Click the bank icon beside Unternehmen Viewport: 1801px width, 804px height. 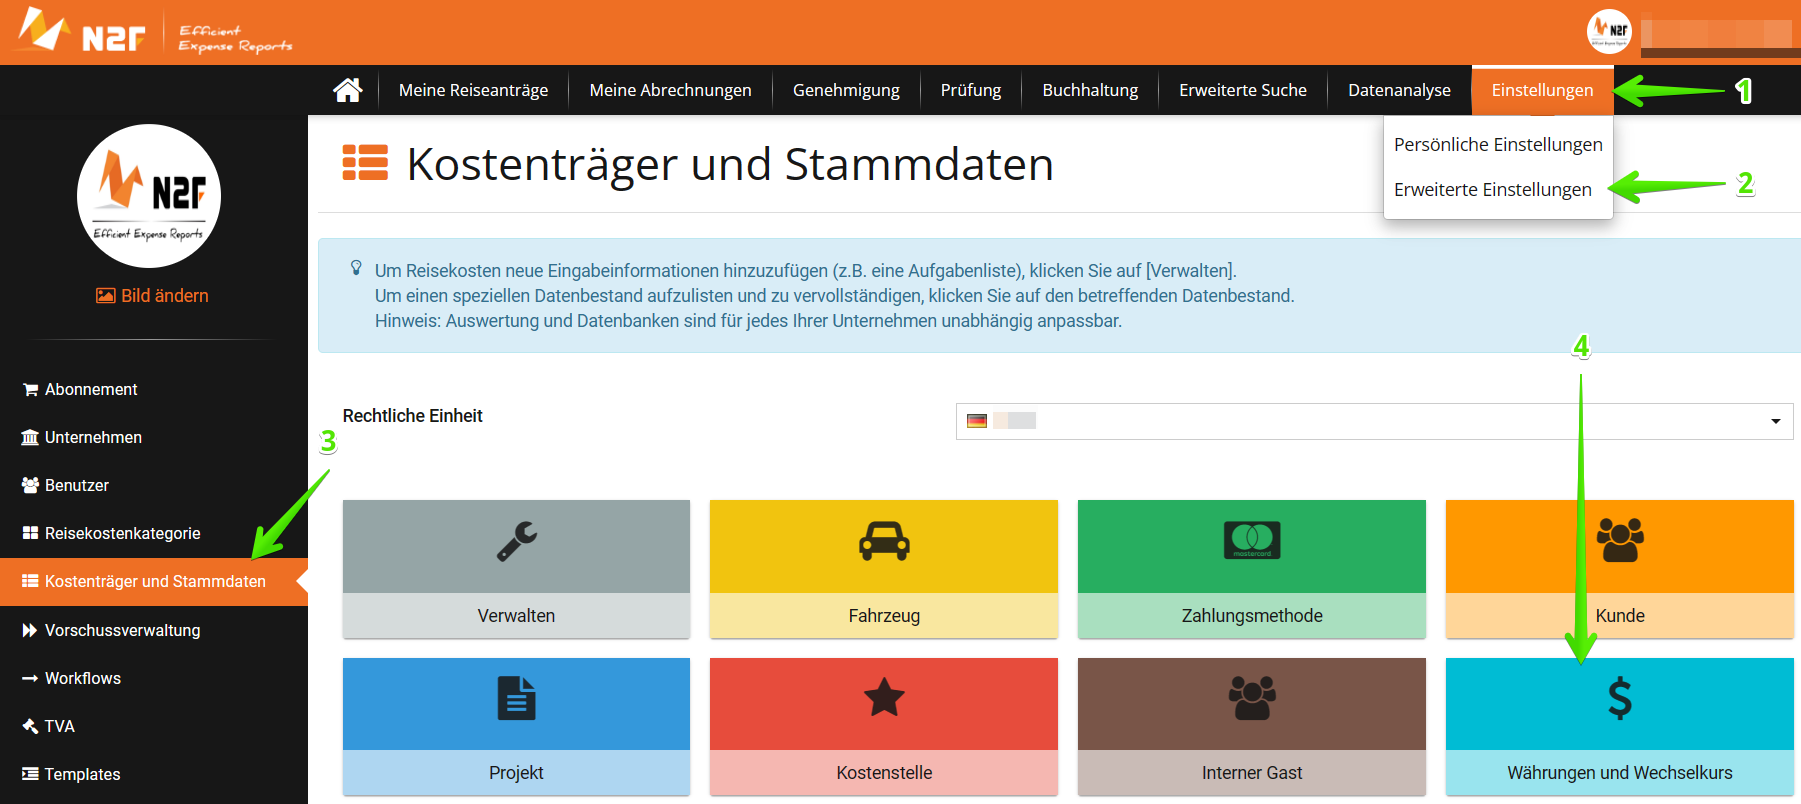coord(30,437)
